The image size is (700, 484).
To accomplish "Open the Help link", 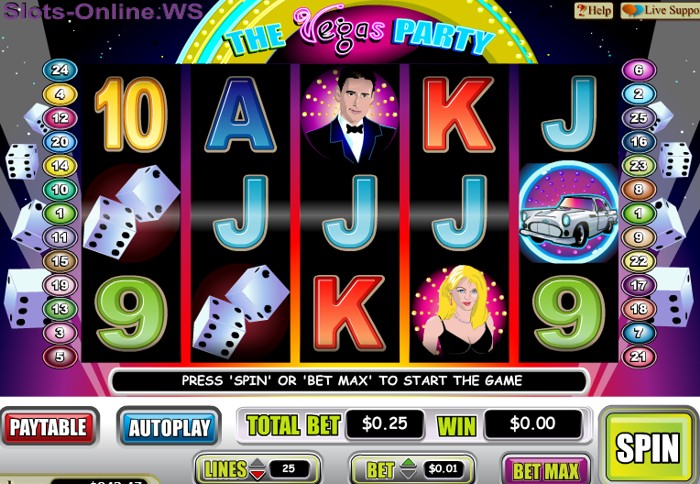I will point(594,10).
